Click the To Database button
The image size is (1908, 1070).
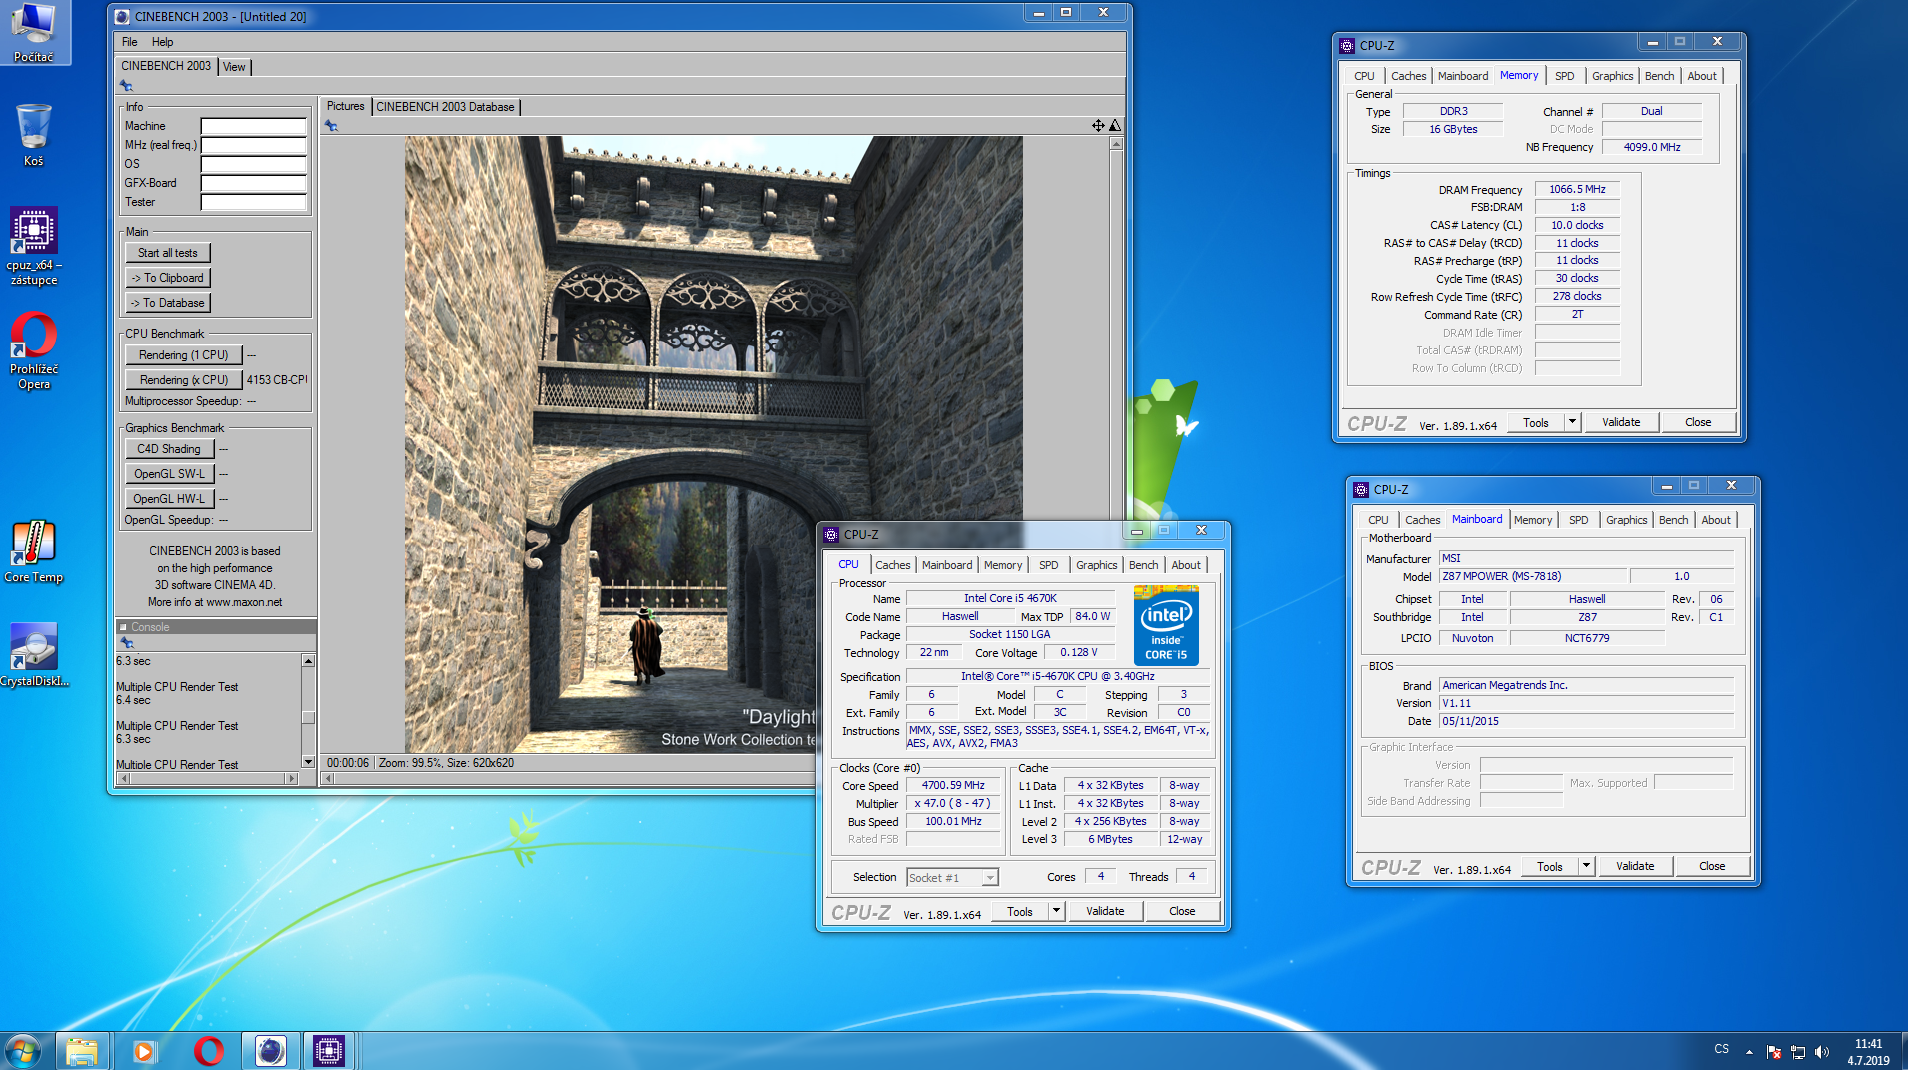pyautogui.click(x=168, y=303)
